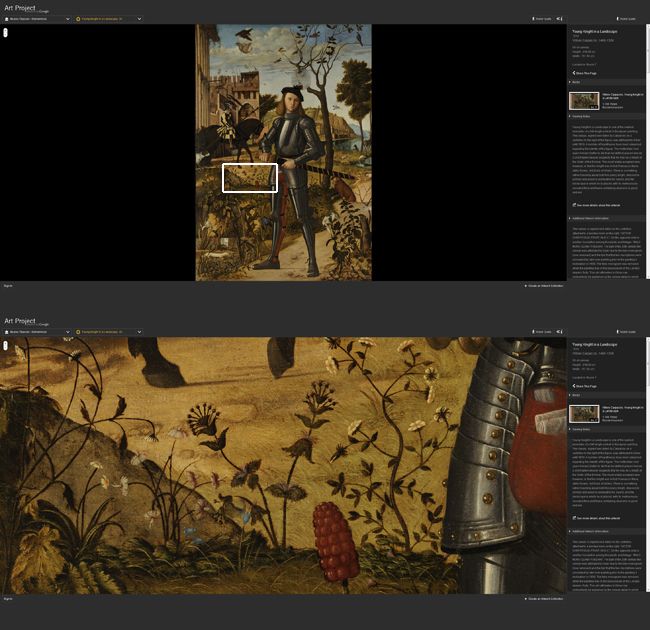Click share arrow icon in top view

[574, 73]
